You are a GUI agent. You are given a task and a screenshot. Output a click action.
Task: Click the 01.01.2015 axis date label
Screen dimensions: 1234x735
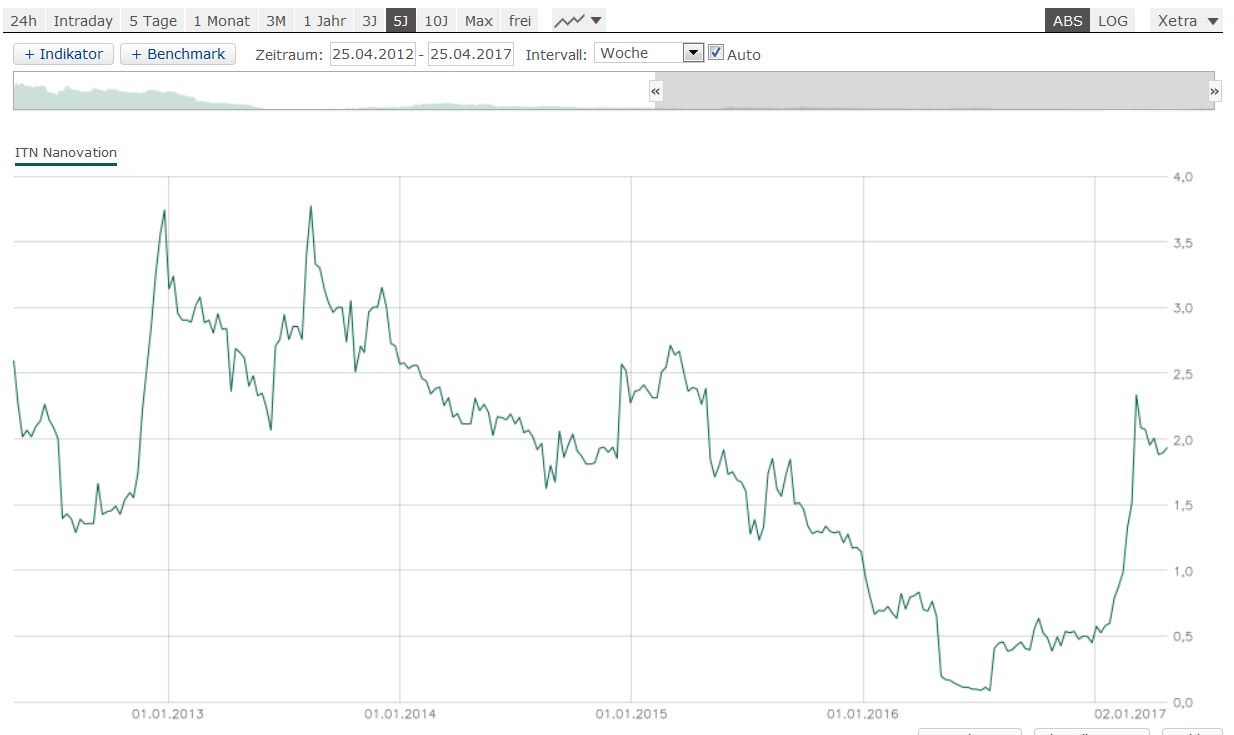tap(631, 714)
